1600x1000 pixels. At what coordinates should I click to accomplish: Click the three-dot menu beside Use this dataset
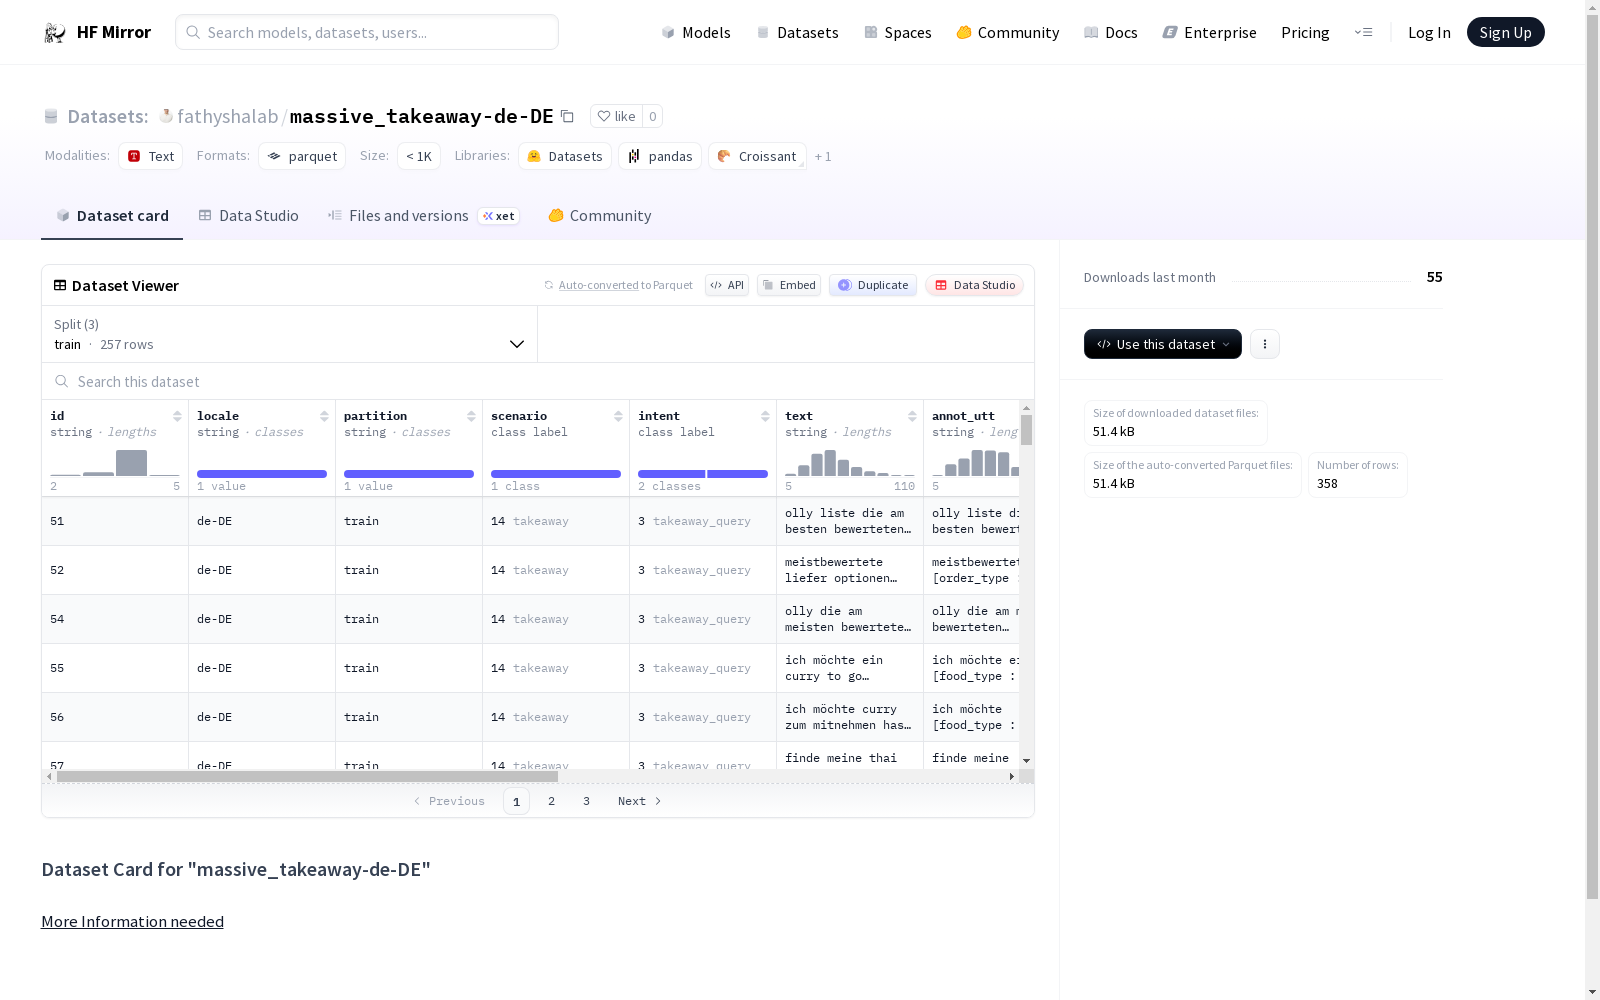[x=1265, y=344]
